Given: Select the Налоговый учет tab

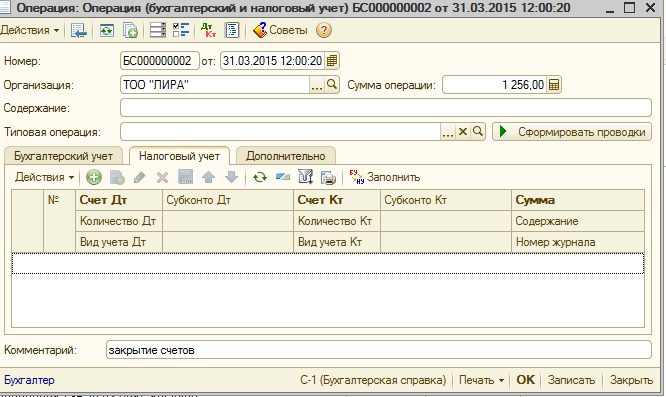Looking at the screenshot, I should pos(179,156).
